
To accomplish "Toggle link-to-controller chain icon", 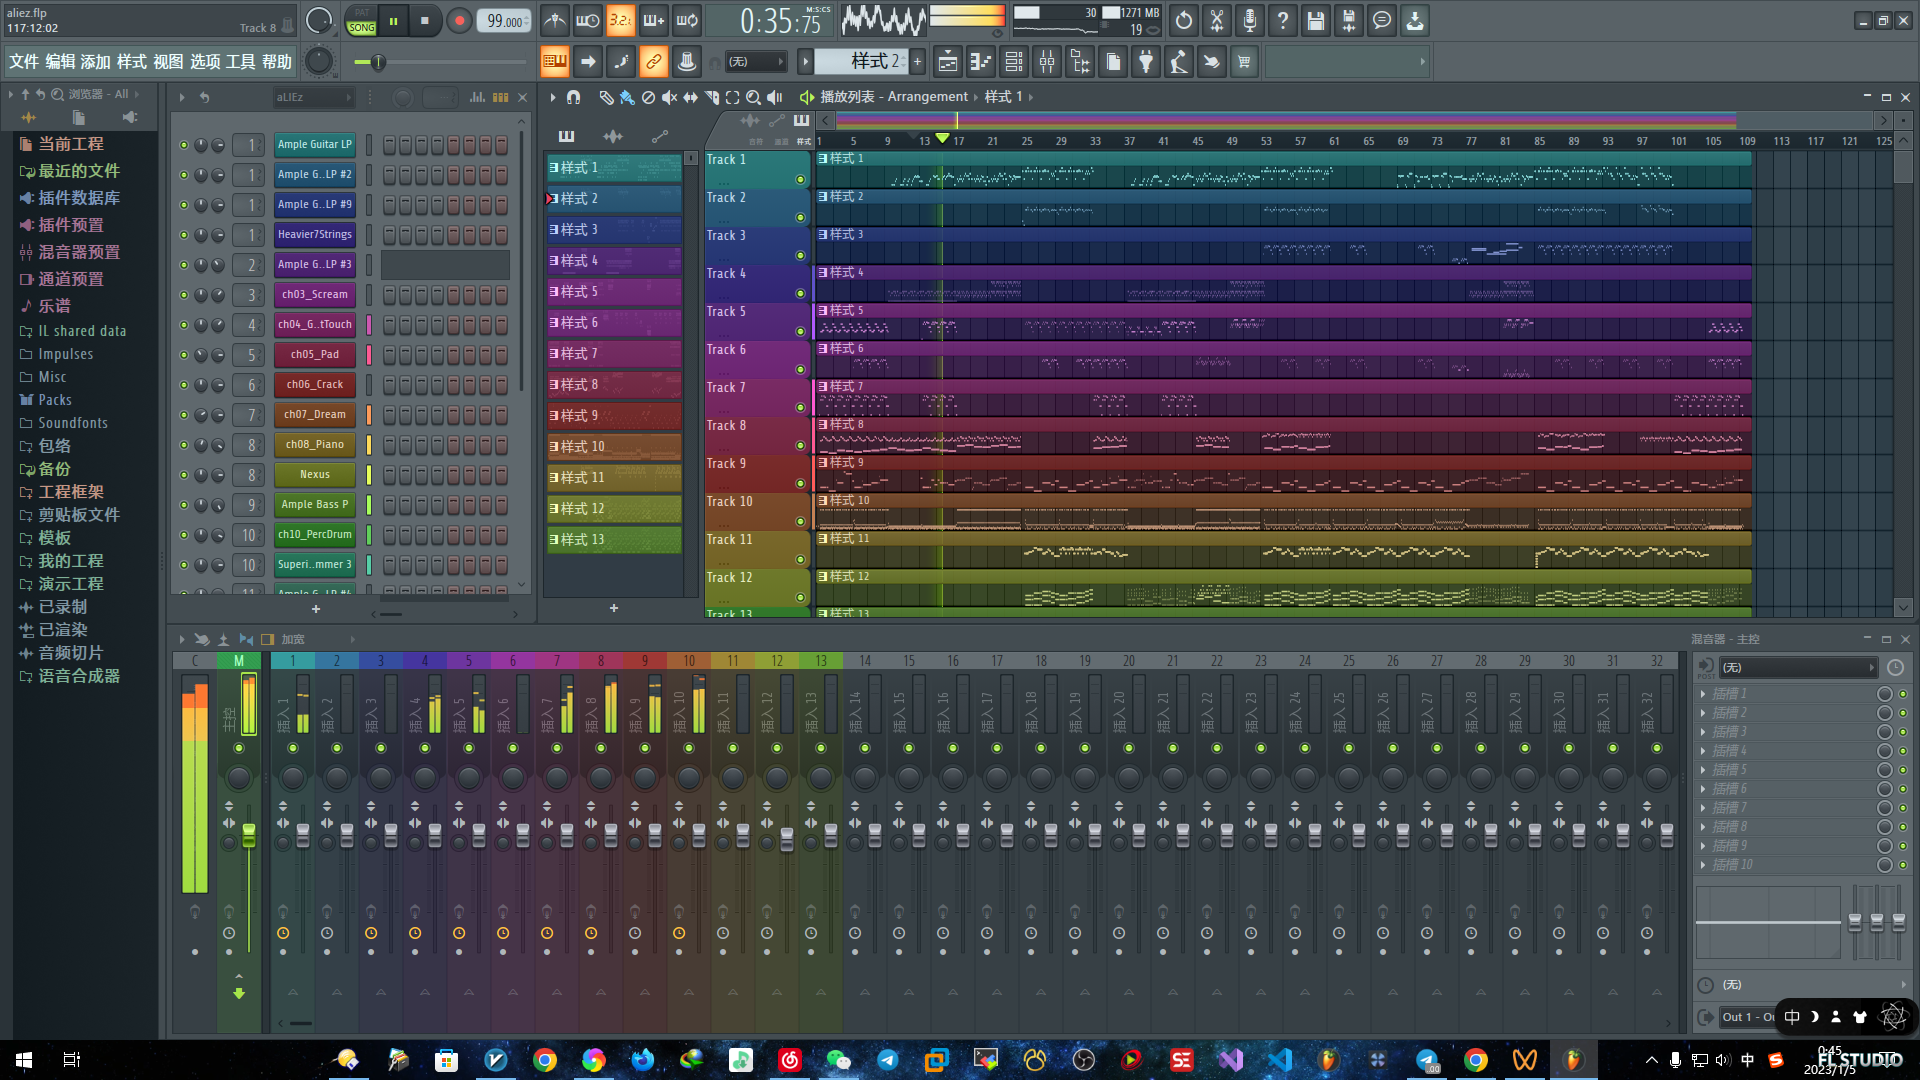I will (654, 62).
